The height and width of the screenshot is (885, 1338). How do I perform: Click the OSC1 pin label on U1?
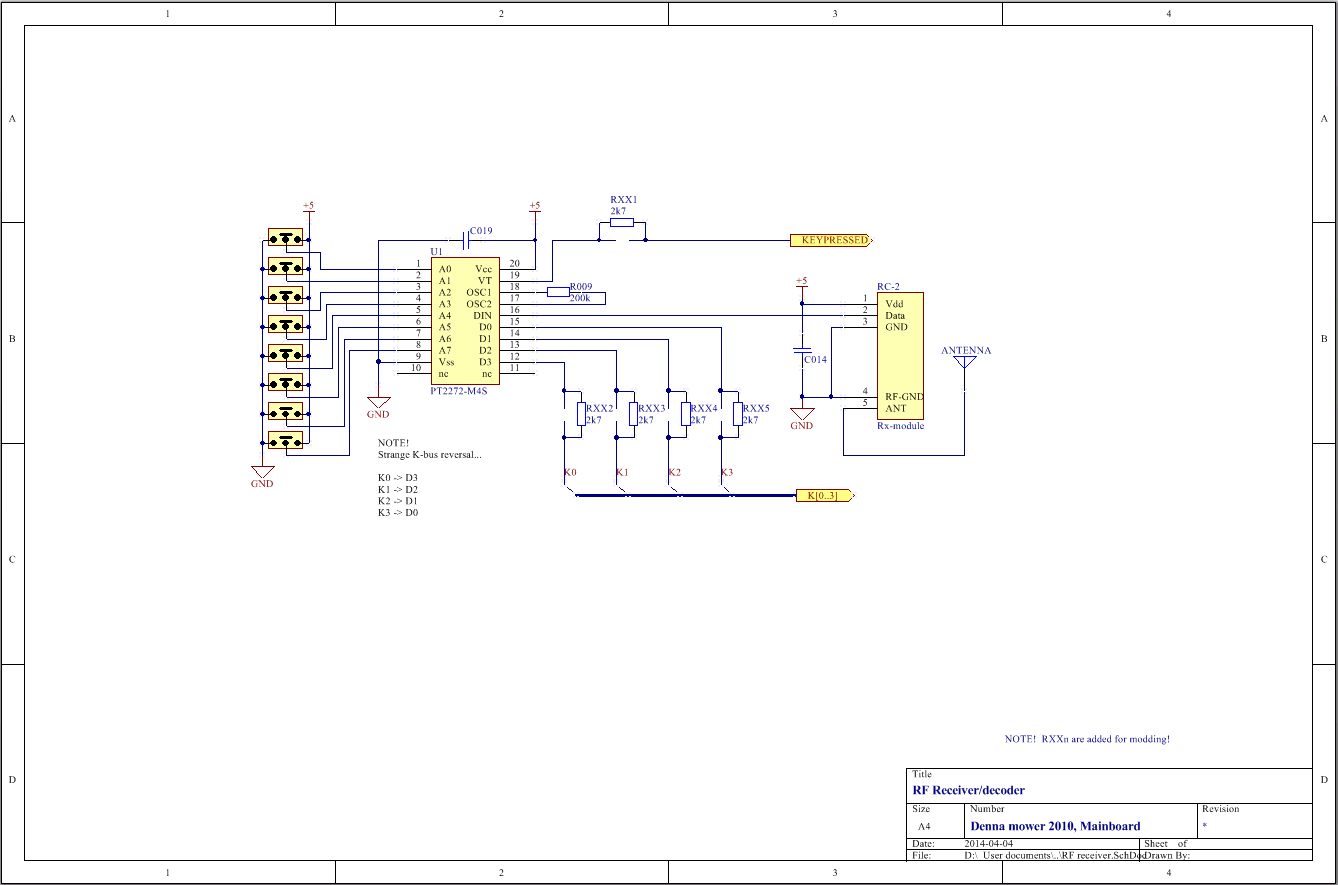click(x=480, y=292)
